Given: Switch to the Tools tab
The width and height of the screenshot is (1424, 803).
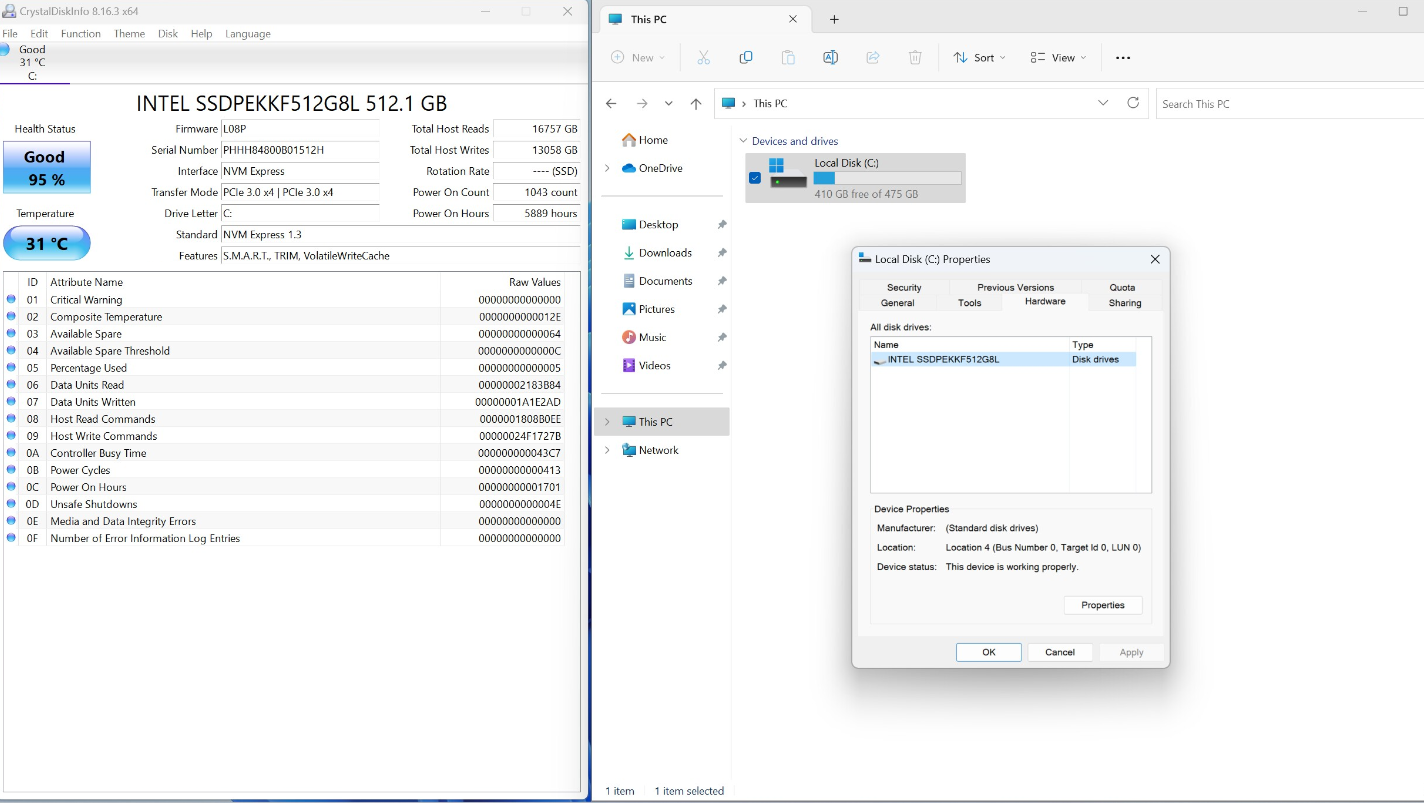Looking at the screenshot, I should pos(970,302).
